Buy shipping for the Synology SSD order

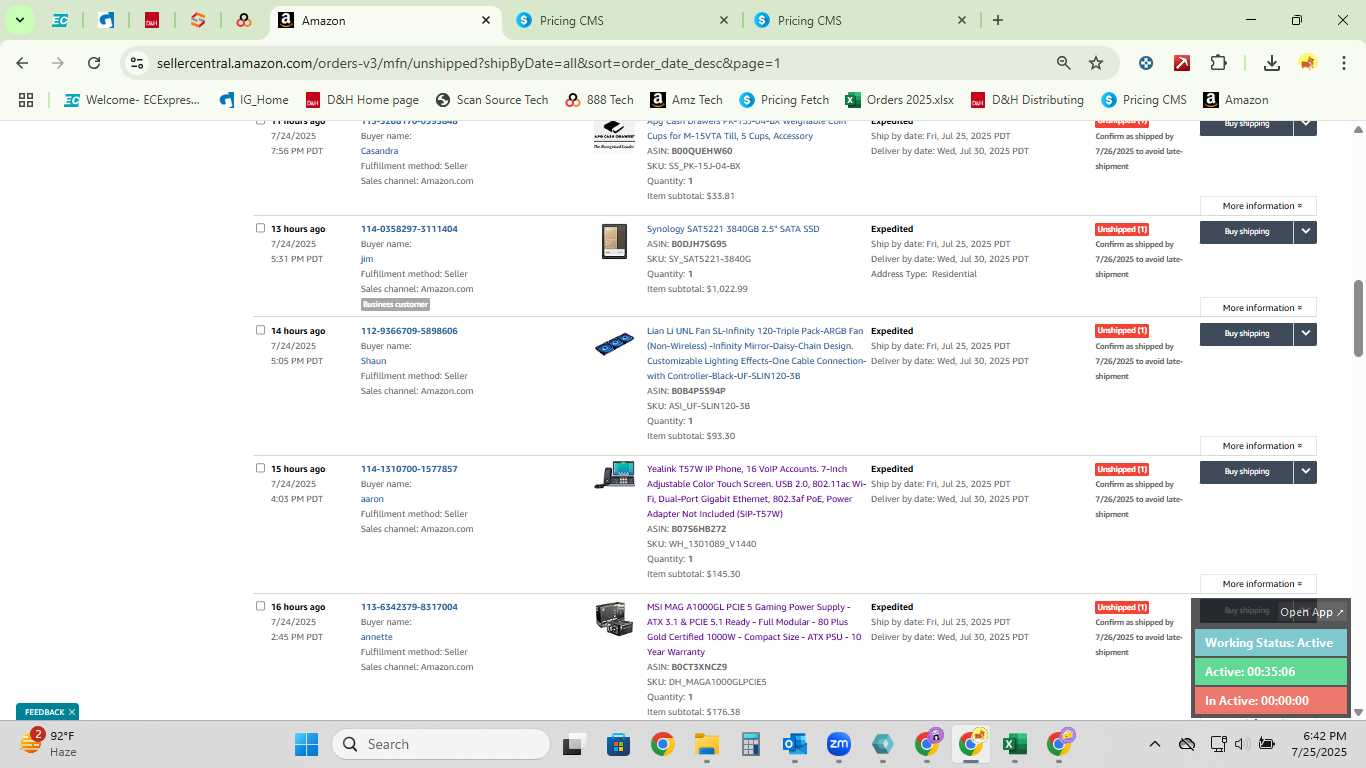point(1246,231)
